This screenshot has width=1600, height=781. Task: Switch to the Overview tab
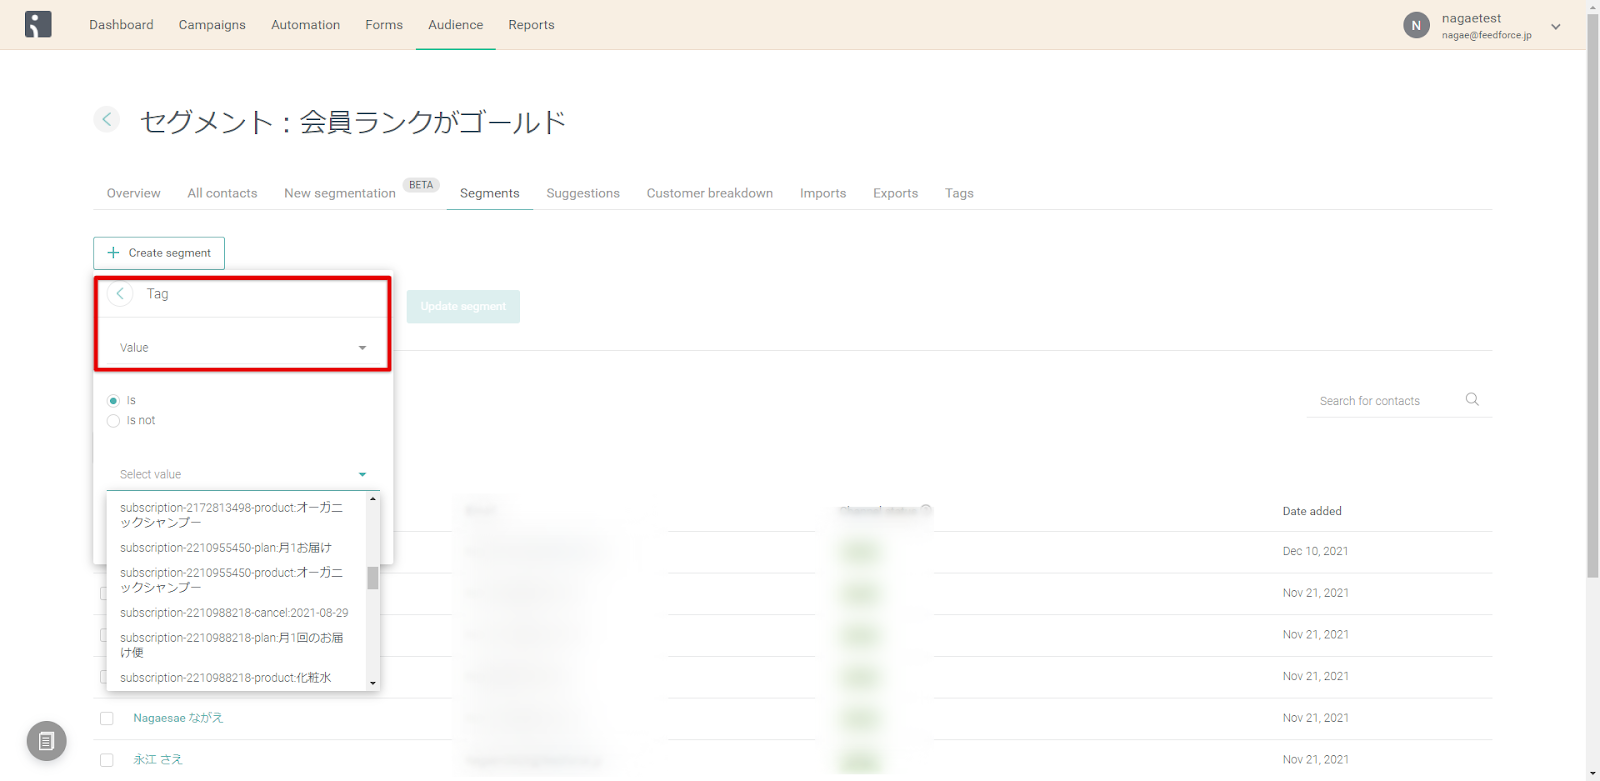coord(133,193)
